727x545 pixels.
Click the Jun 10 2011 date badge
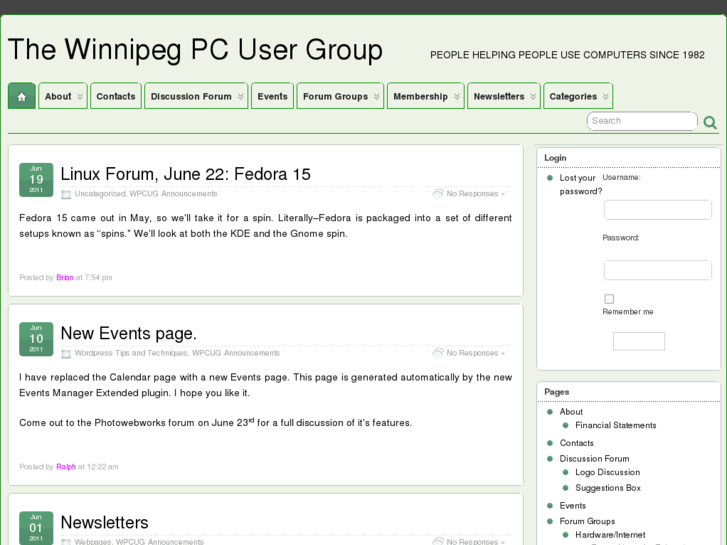36,339
